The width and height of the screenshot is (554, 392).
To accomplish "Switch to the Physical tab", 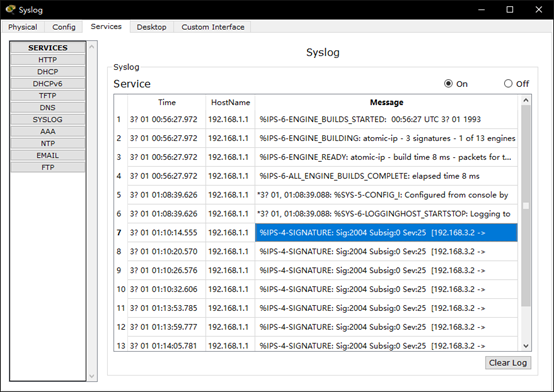I will coord(23,27).
